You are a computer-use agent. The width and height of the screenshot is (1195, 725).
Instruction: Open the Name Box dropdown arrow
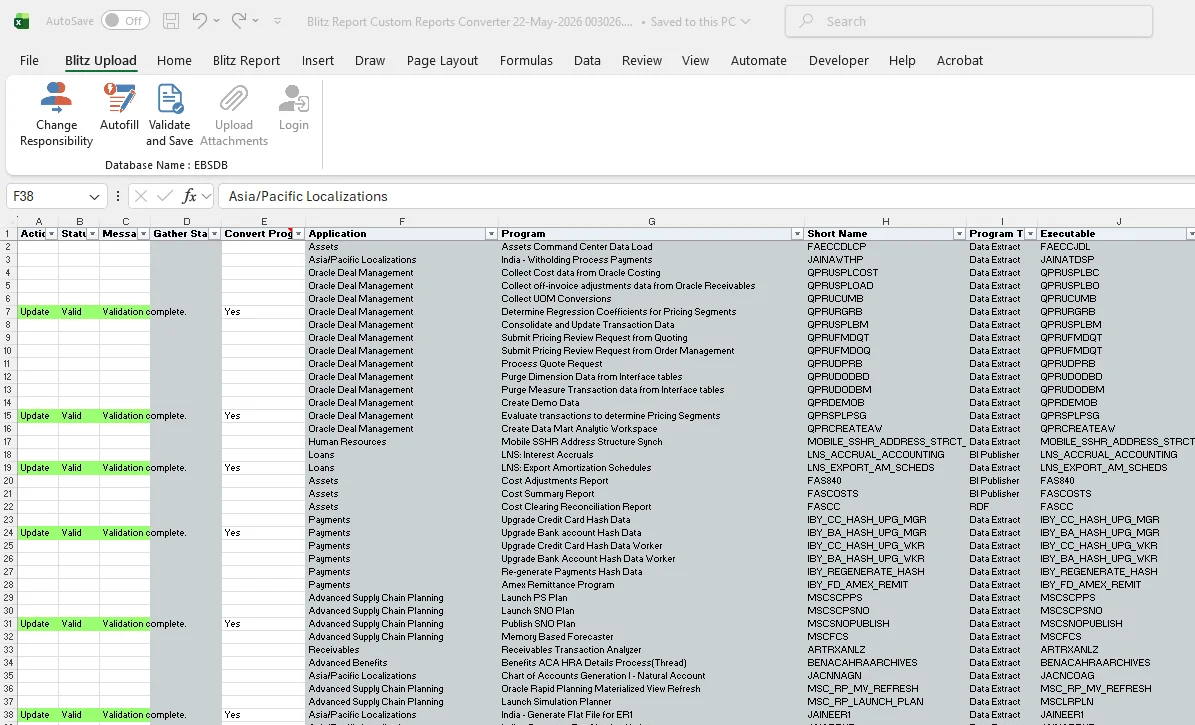coord(95,197)
